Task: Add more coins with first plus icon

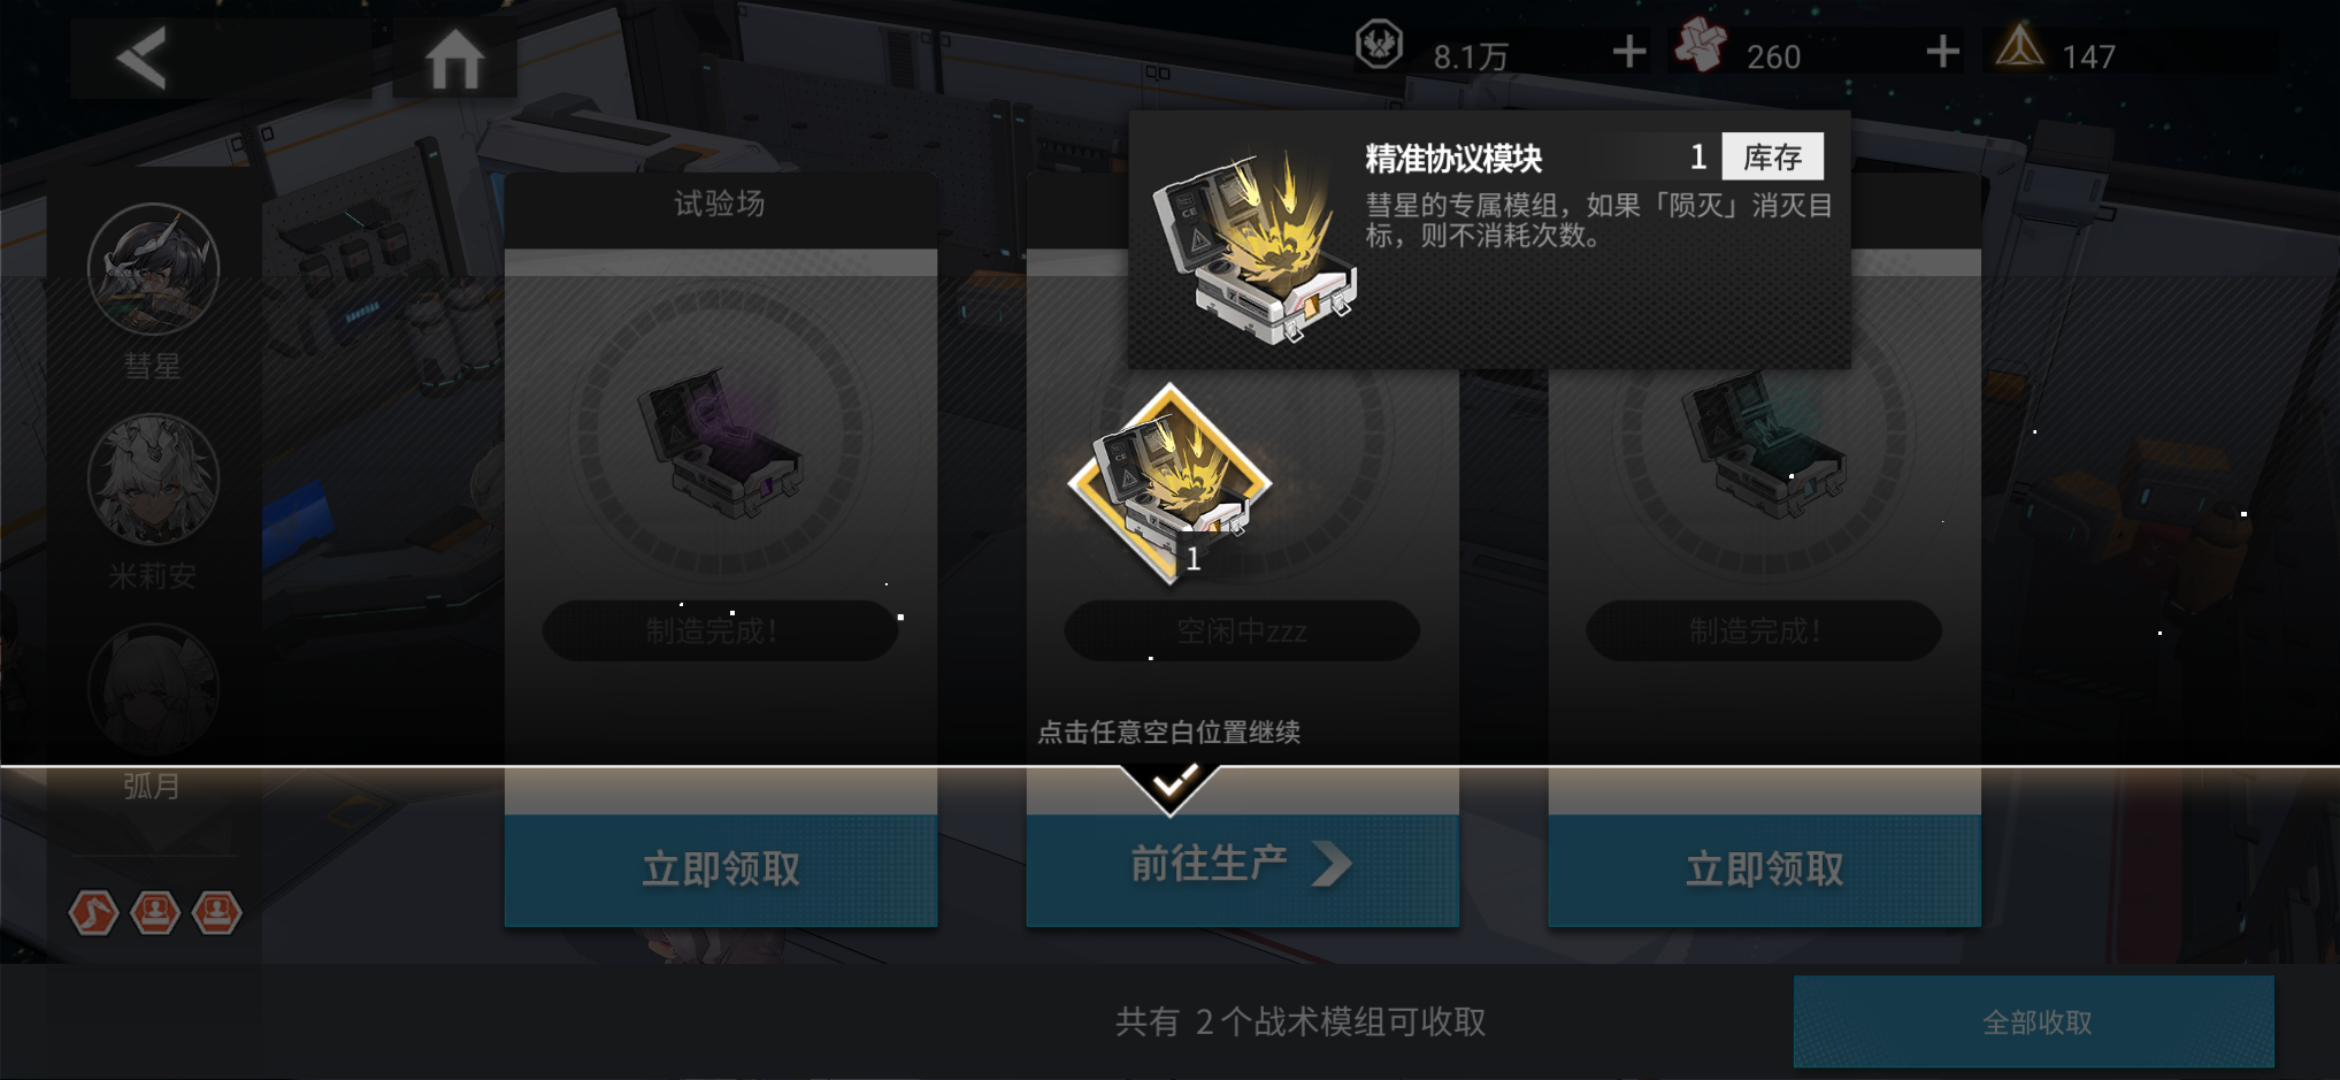Action: [1629, 52]
